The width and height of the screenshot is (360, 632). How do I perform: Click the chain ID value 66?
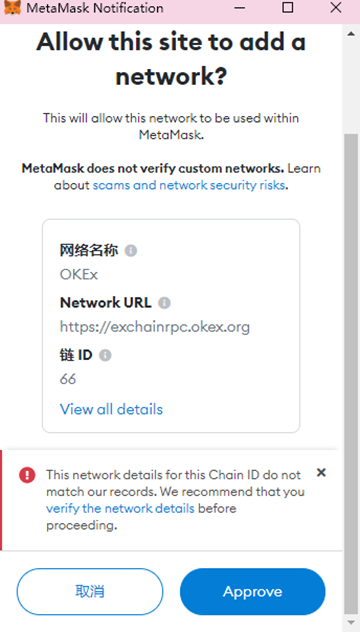(68, 379)
